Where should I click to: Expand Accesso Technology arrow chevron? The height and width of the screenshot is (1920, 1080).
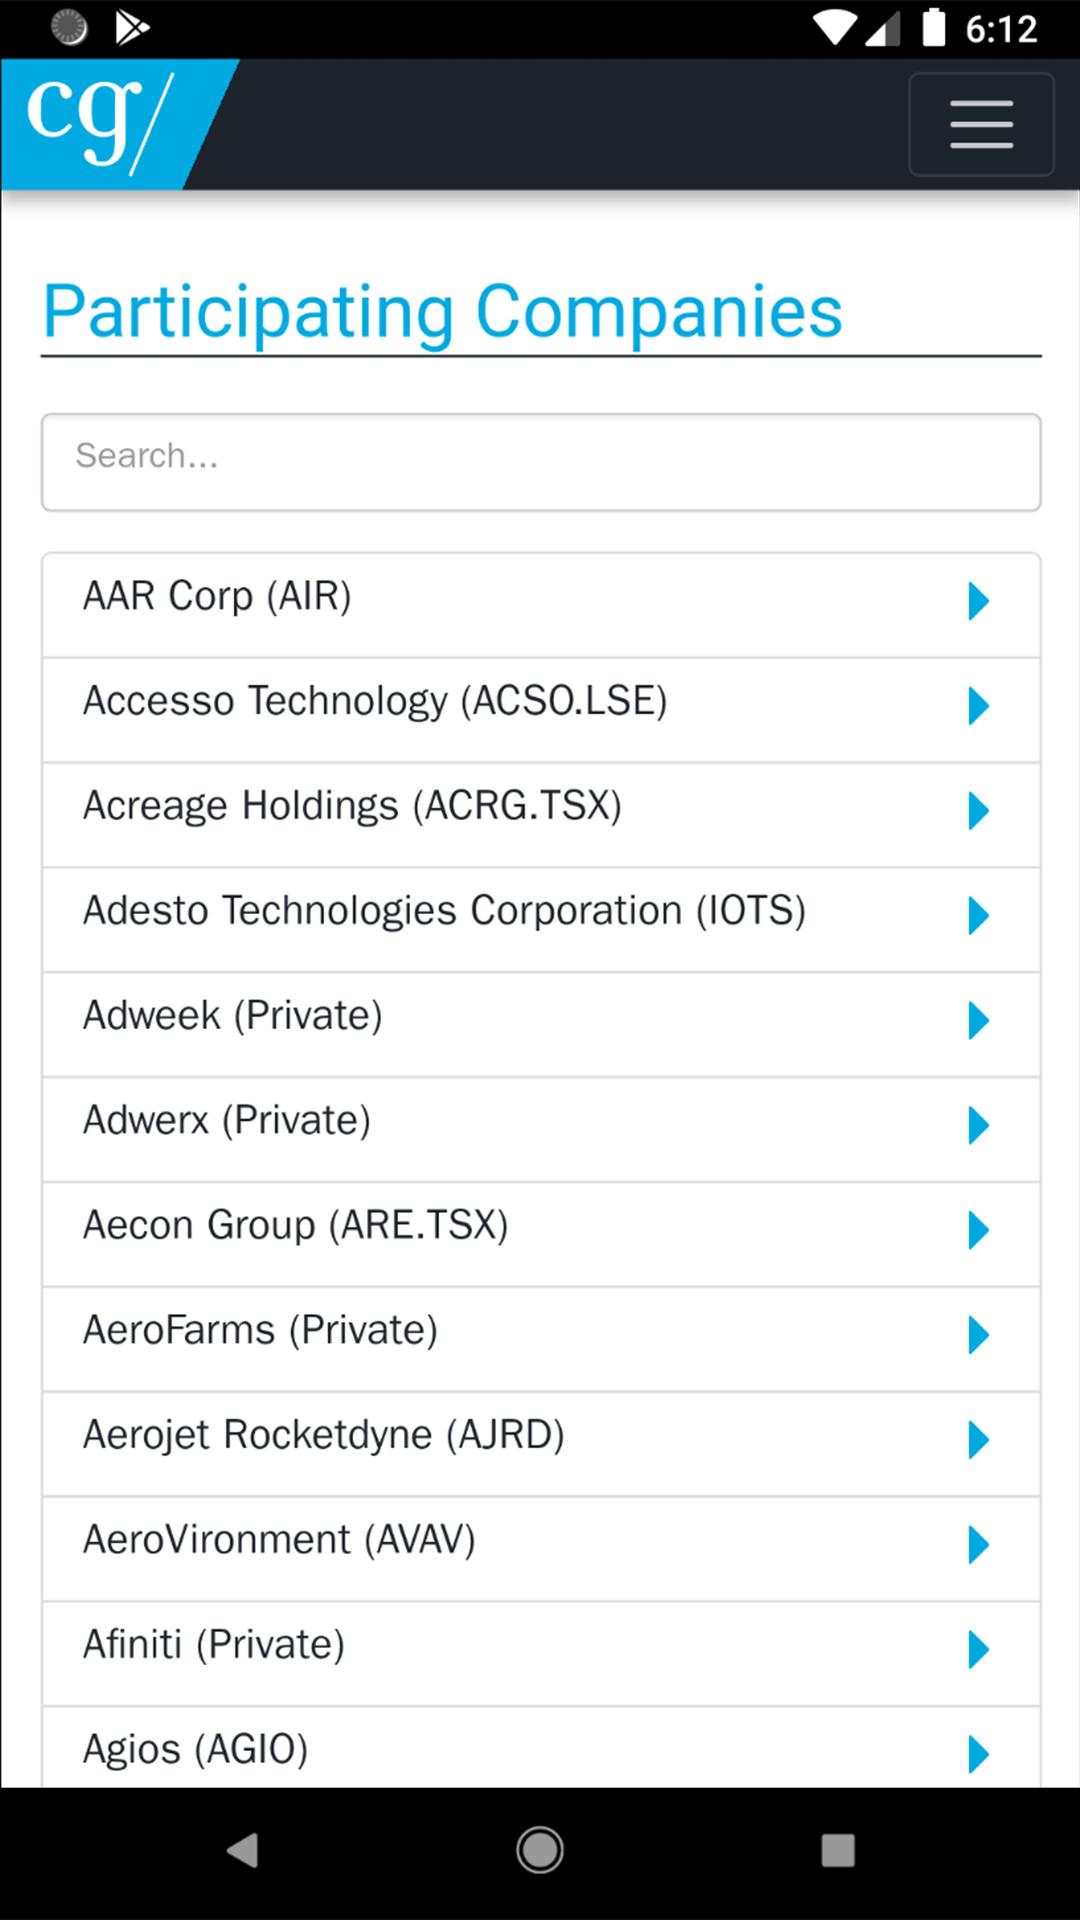pos(978,707)
